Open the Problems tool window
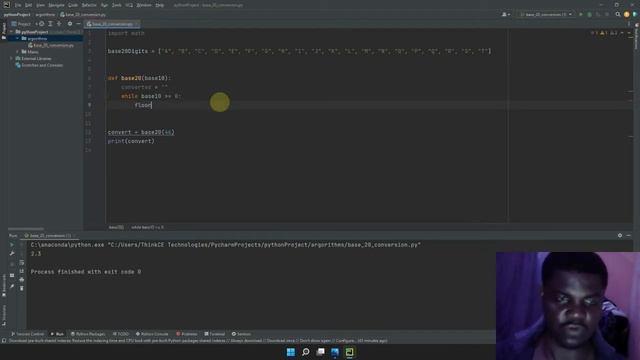640x360 pixels. tap(187, 334)
